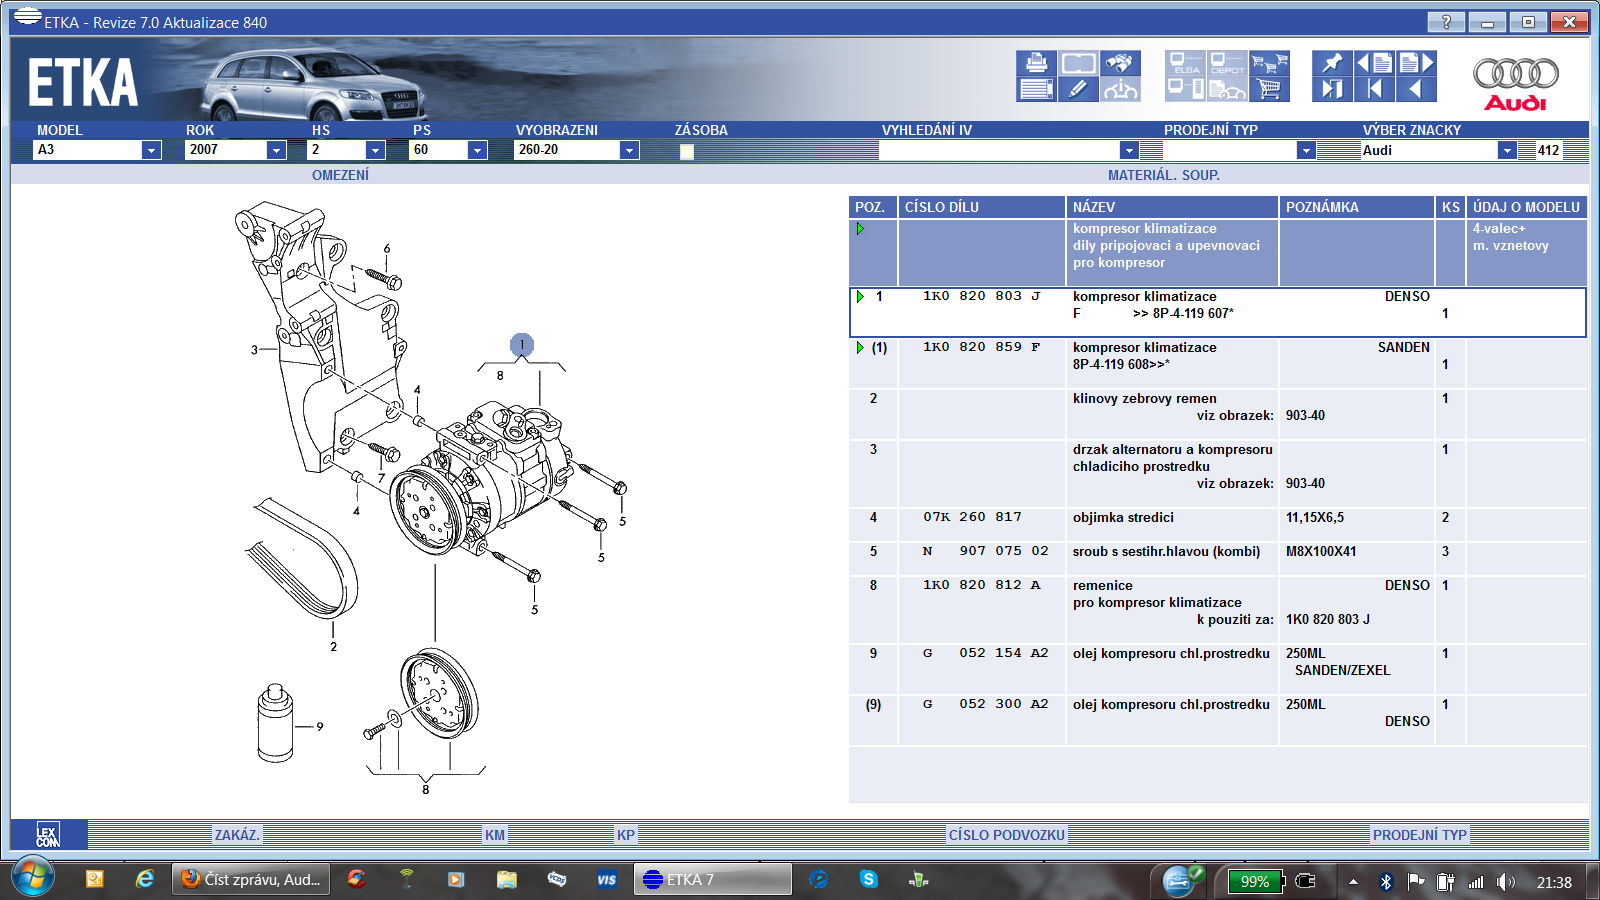Click the ČÍSLO PODVOZKU button at the bottom
The width and height of the screenshot is (1600, 900).
pyautogui.click(x=1006, y=835)
